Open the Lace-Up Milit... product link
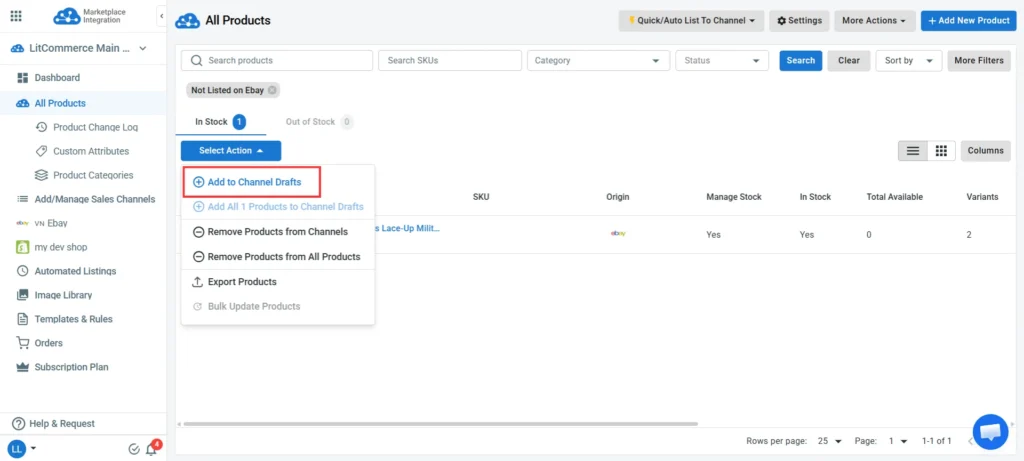This screenshot has height=461, width=1024. point(408,228)
